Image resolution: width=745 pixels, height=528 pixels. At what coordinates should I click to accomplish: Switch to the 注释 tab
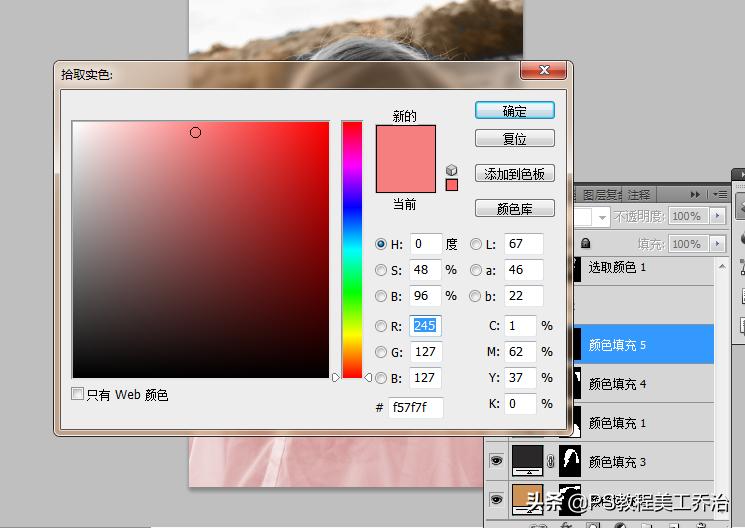pos(639,195)
